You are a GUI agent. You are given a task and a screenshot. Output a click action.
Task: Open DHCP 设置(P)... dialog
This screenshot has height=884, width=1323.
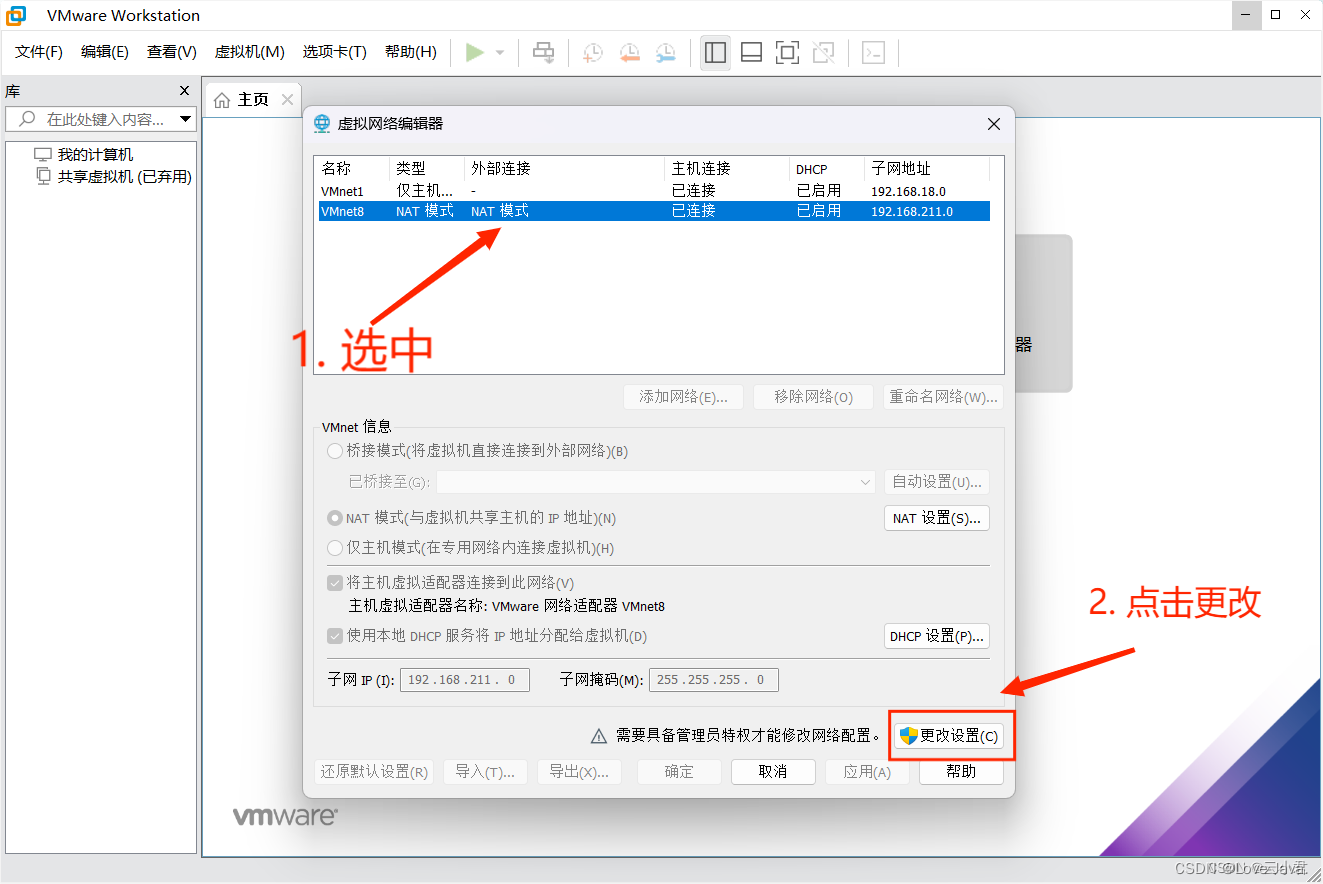point(937,636)
